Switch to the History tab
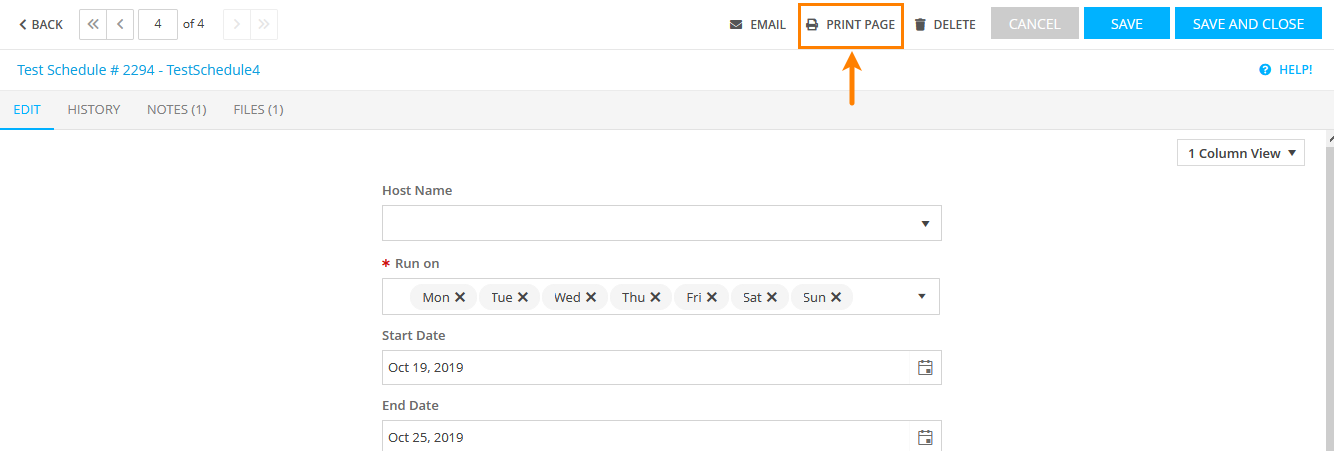The height and width of the screenshot is (451, 1334). pyautogui.click(x=94, y=110)
